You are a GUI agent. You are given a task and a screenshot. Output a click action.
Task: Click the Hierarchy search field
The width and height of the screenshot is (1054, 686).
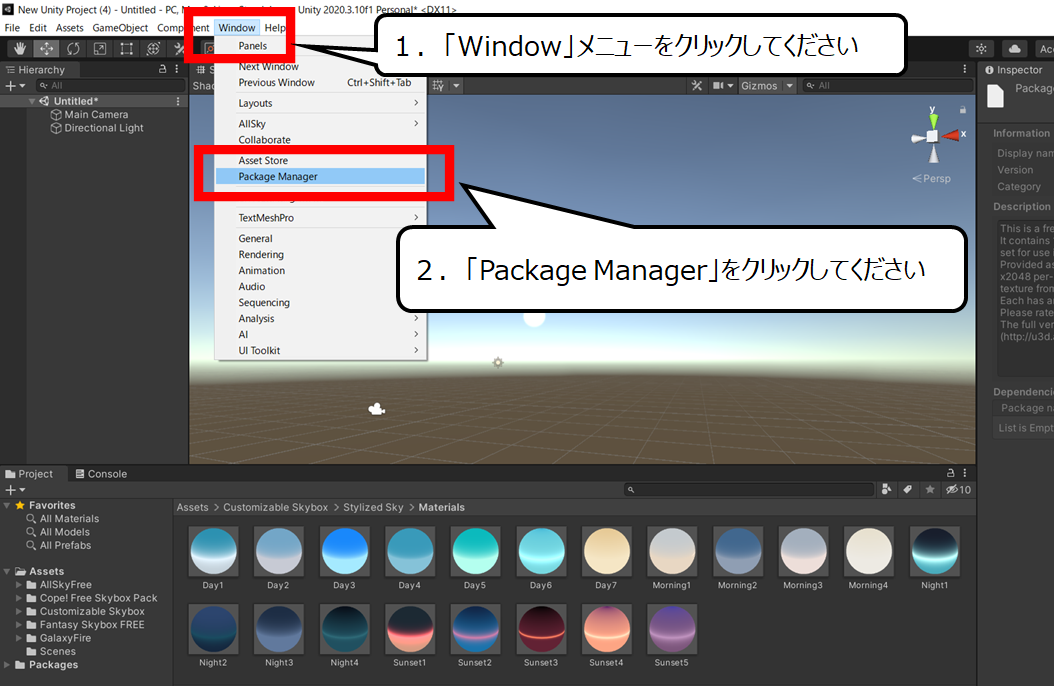(111, 85)
